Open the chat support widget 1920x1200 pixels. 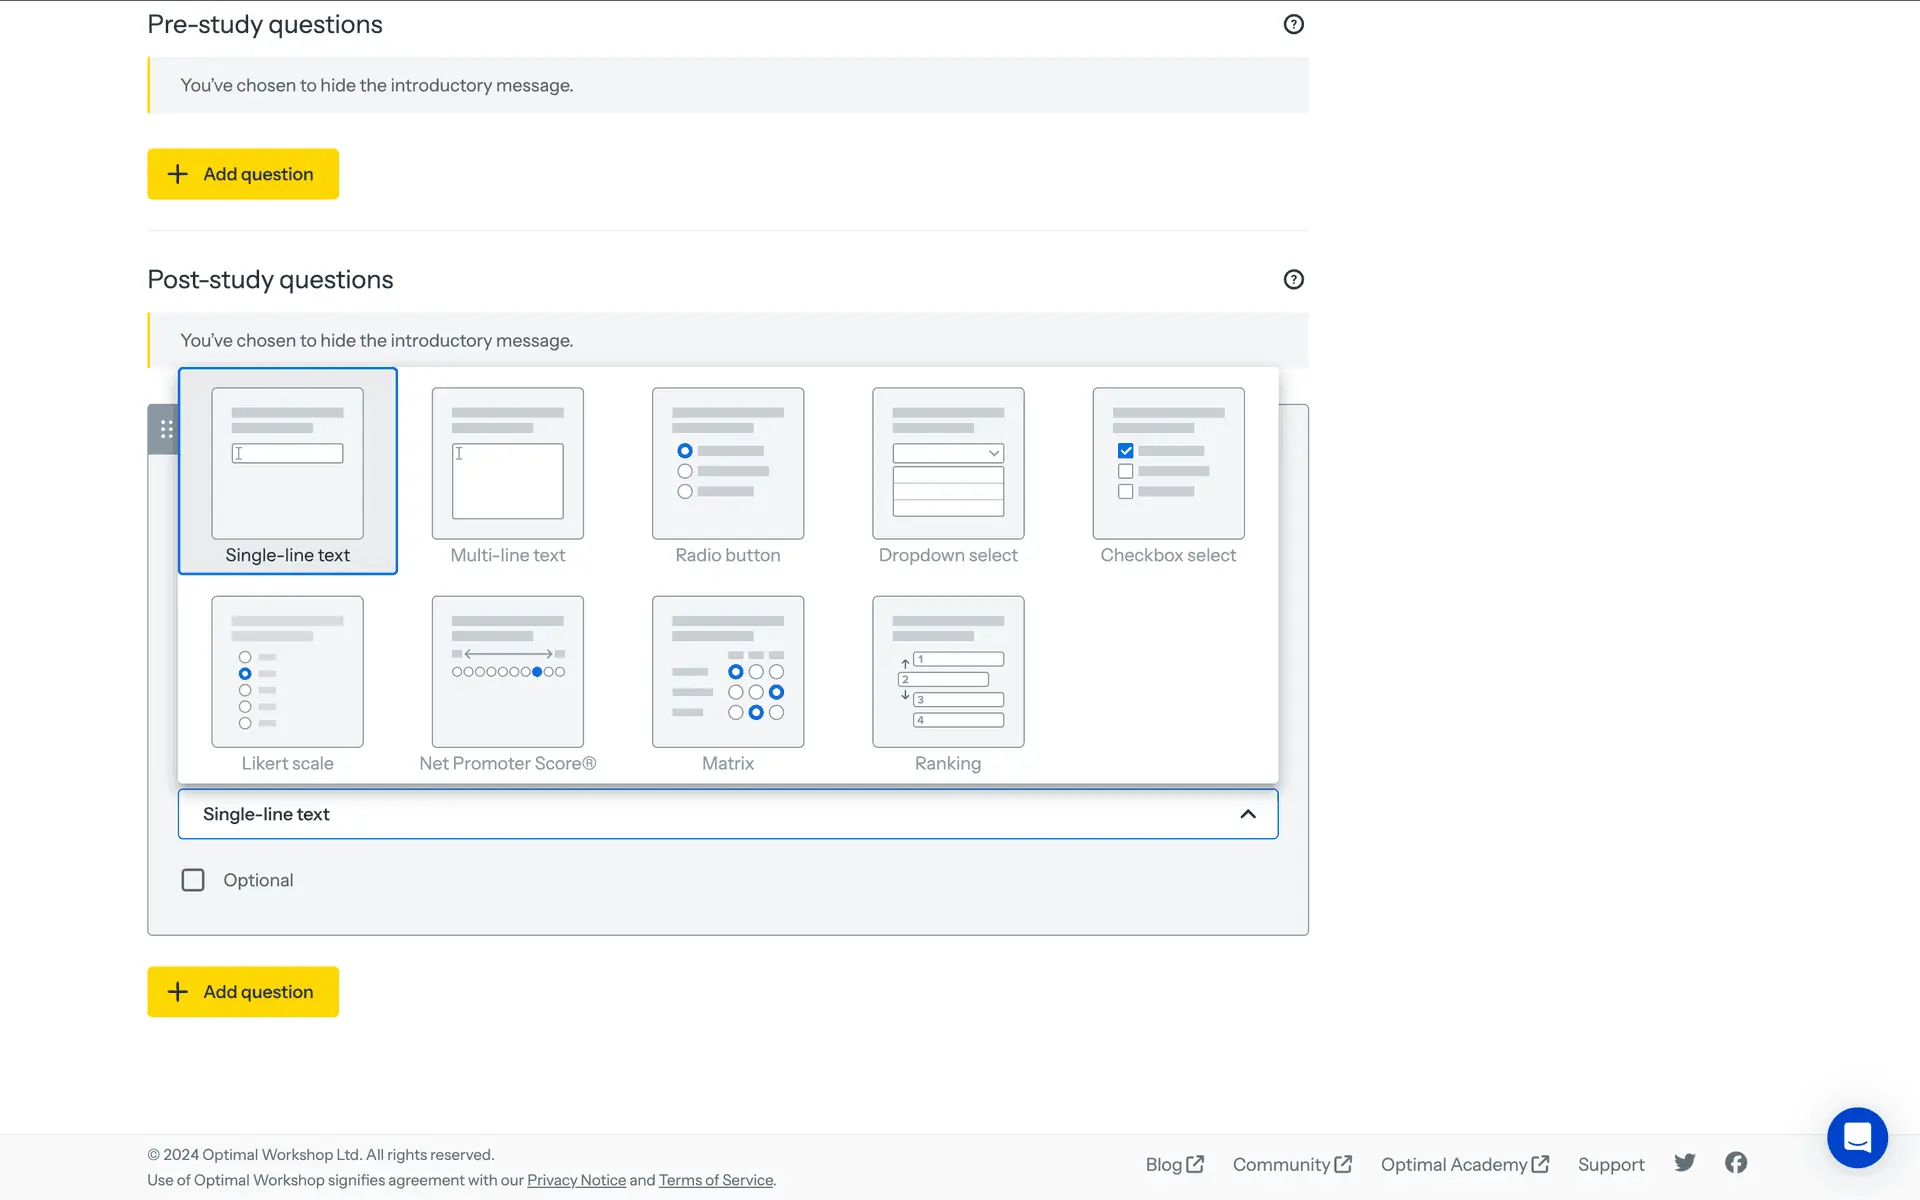[1856, 1137]
